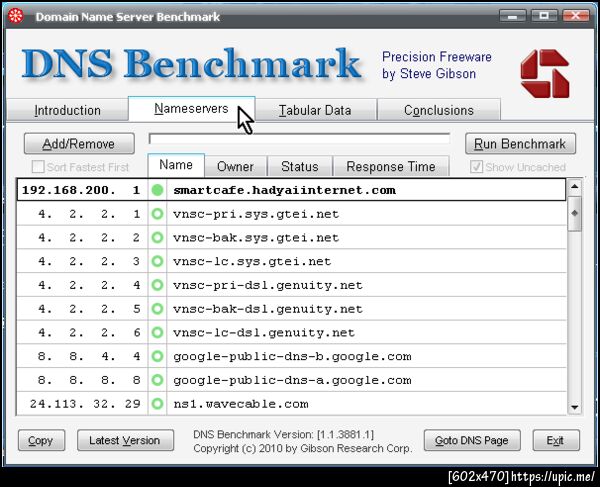Select vnsc-pri-dsl.genuity.net entry
The image size is (600, 487).
pos(291,285)
